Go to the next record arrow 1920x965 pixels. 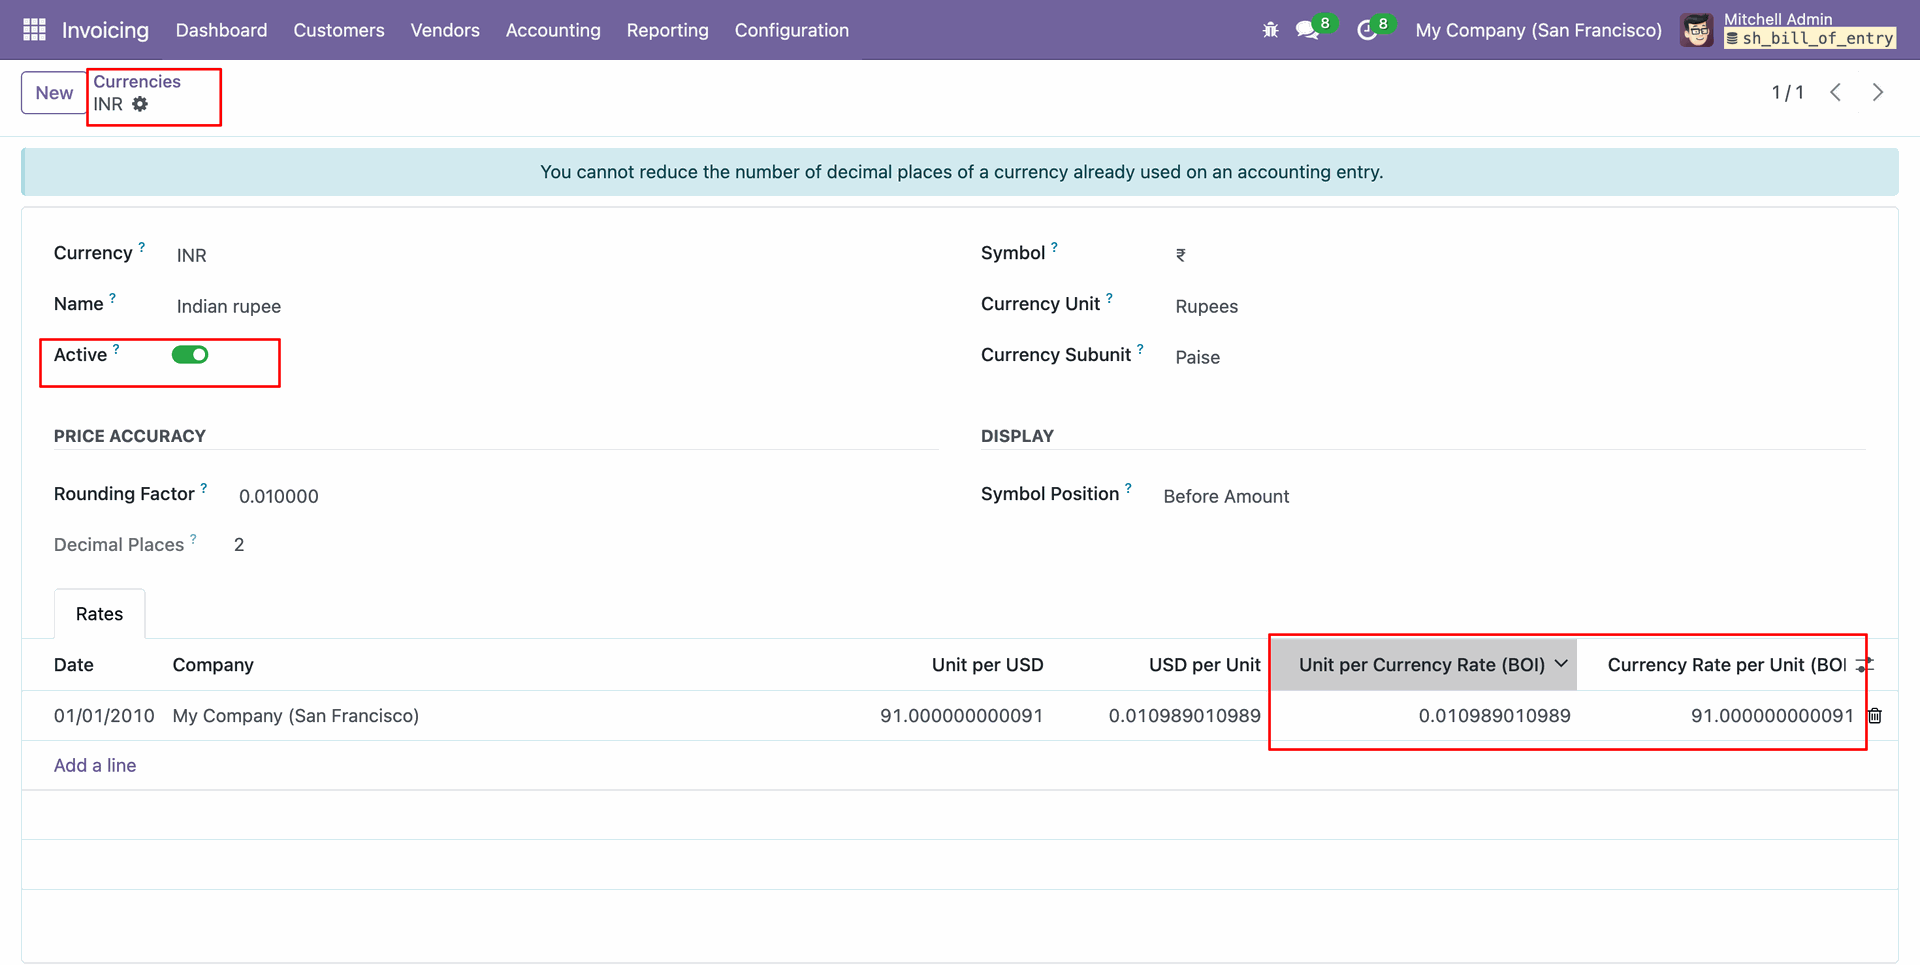(x=1878, y=92)
